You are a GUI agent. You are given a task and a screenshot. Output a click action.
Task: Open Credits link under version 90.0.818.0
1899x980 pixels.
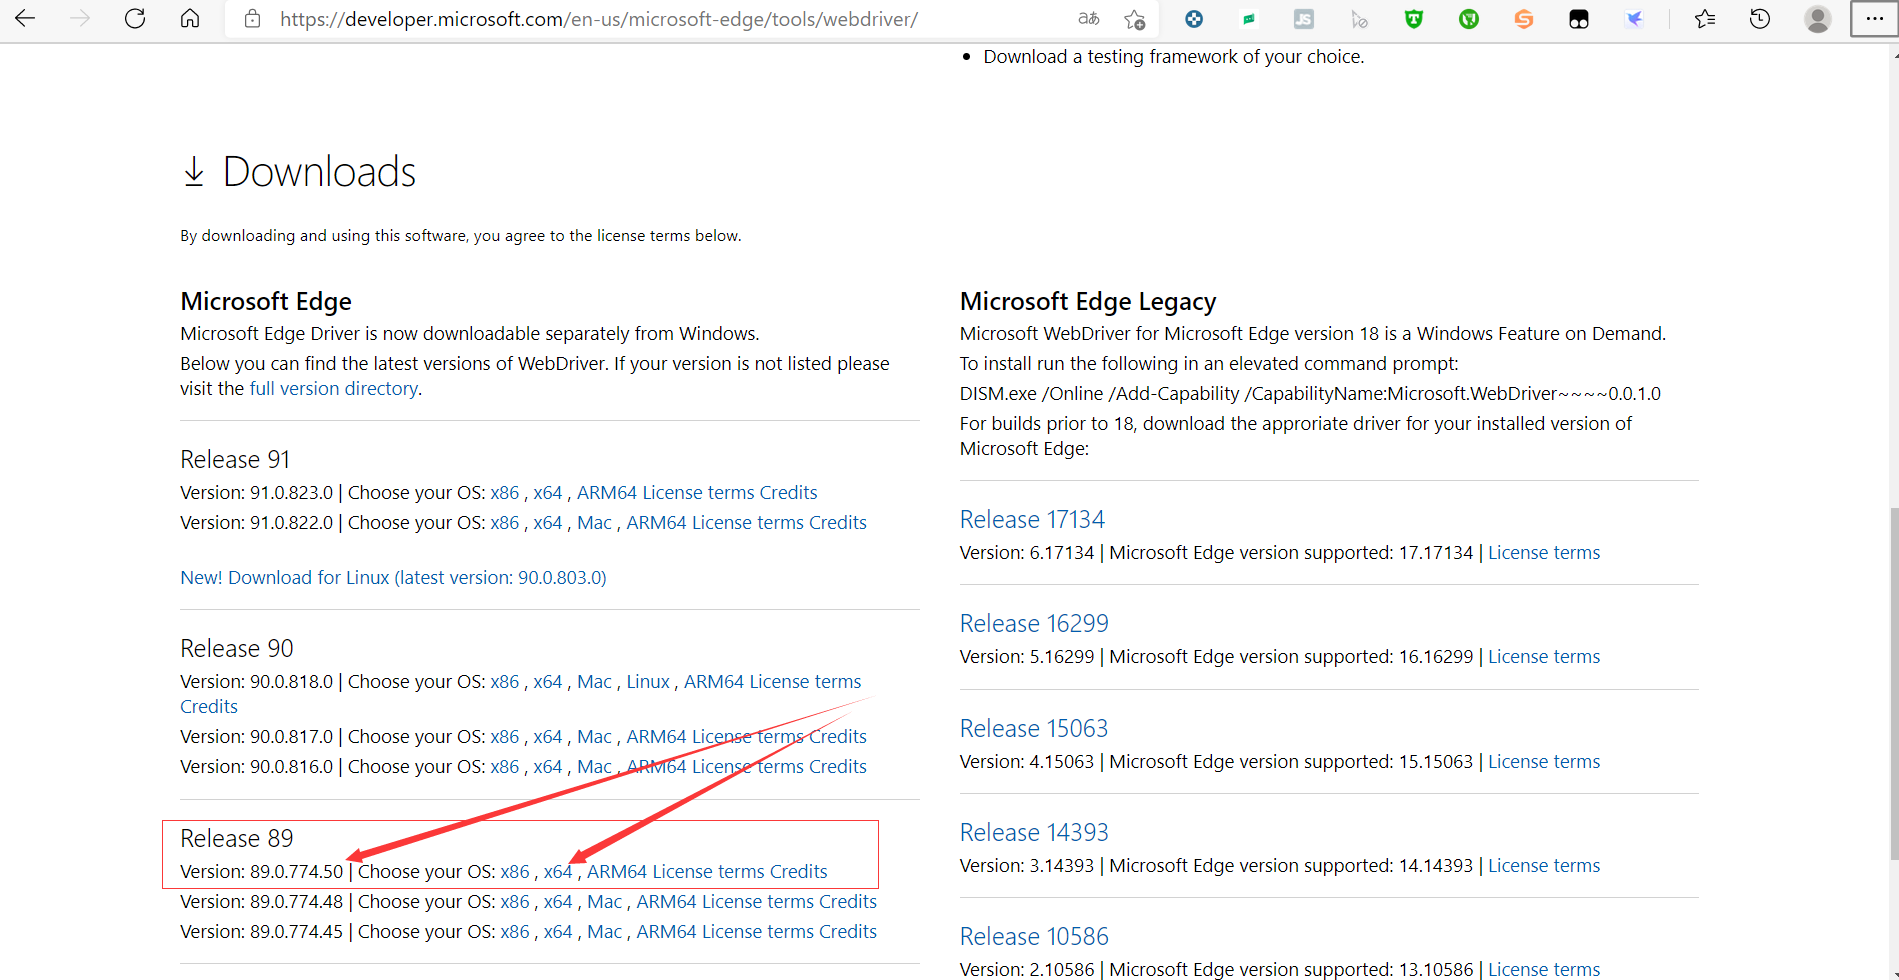(209, 706)
